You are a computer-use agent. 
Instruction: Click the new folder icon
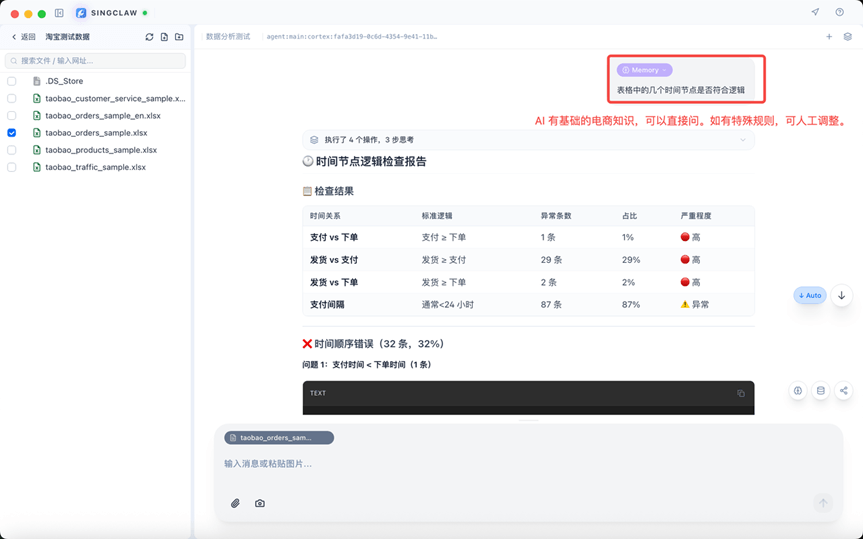pyautogui.click(x=179, y=37)
